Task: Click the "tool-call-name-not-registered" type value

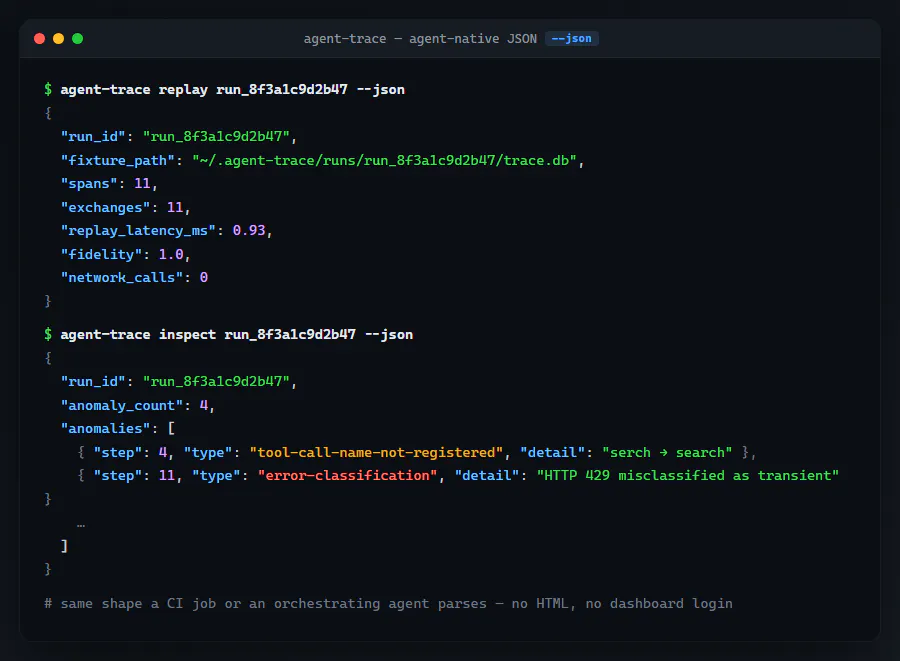Action: [376, 453]
